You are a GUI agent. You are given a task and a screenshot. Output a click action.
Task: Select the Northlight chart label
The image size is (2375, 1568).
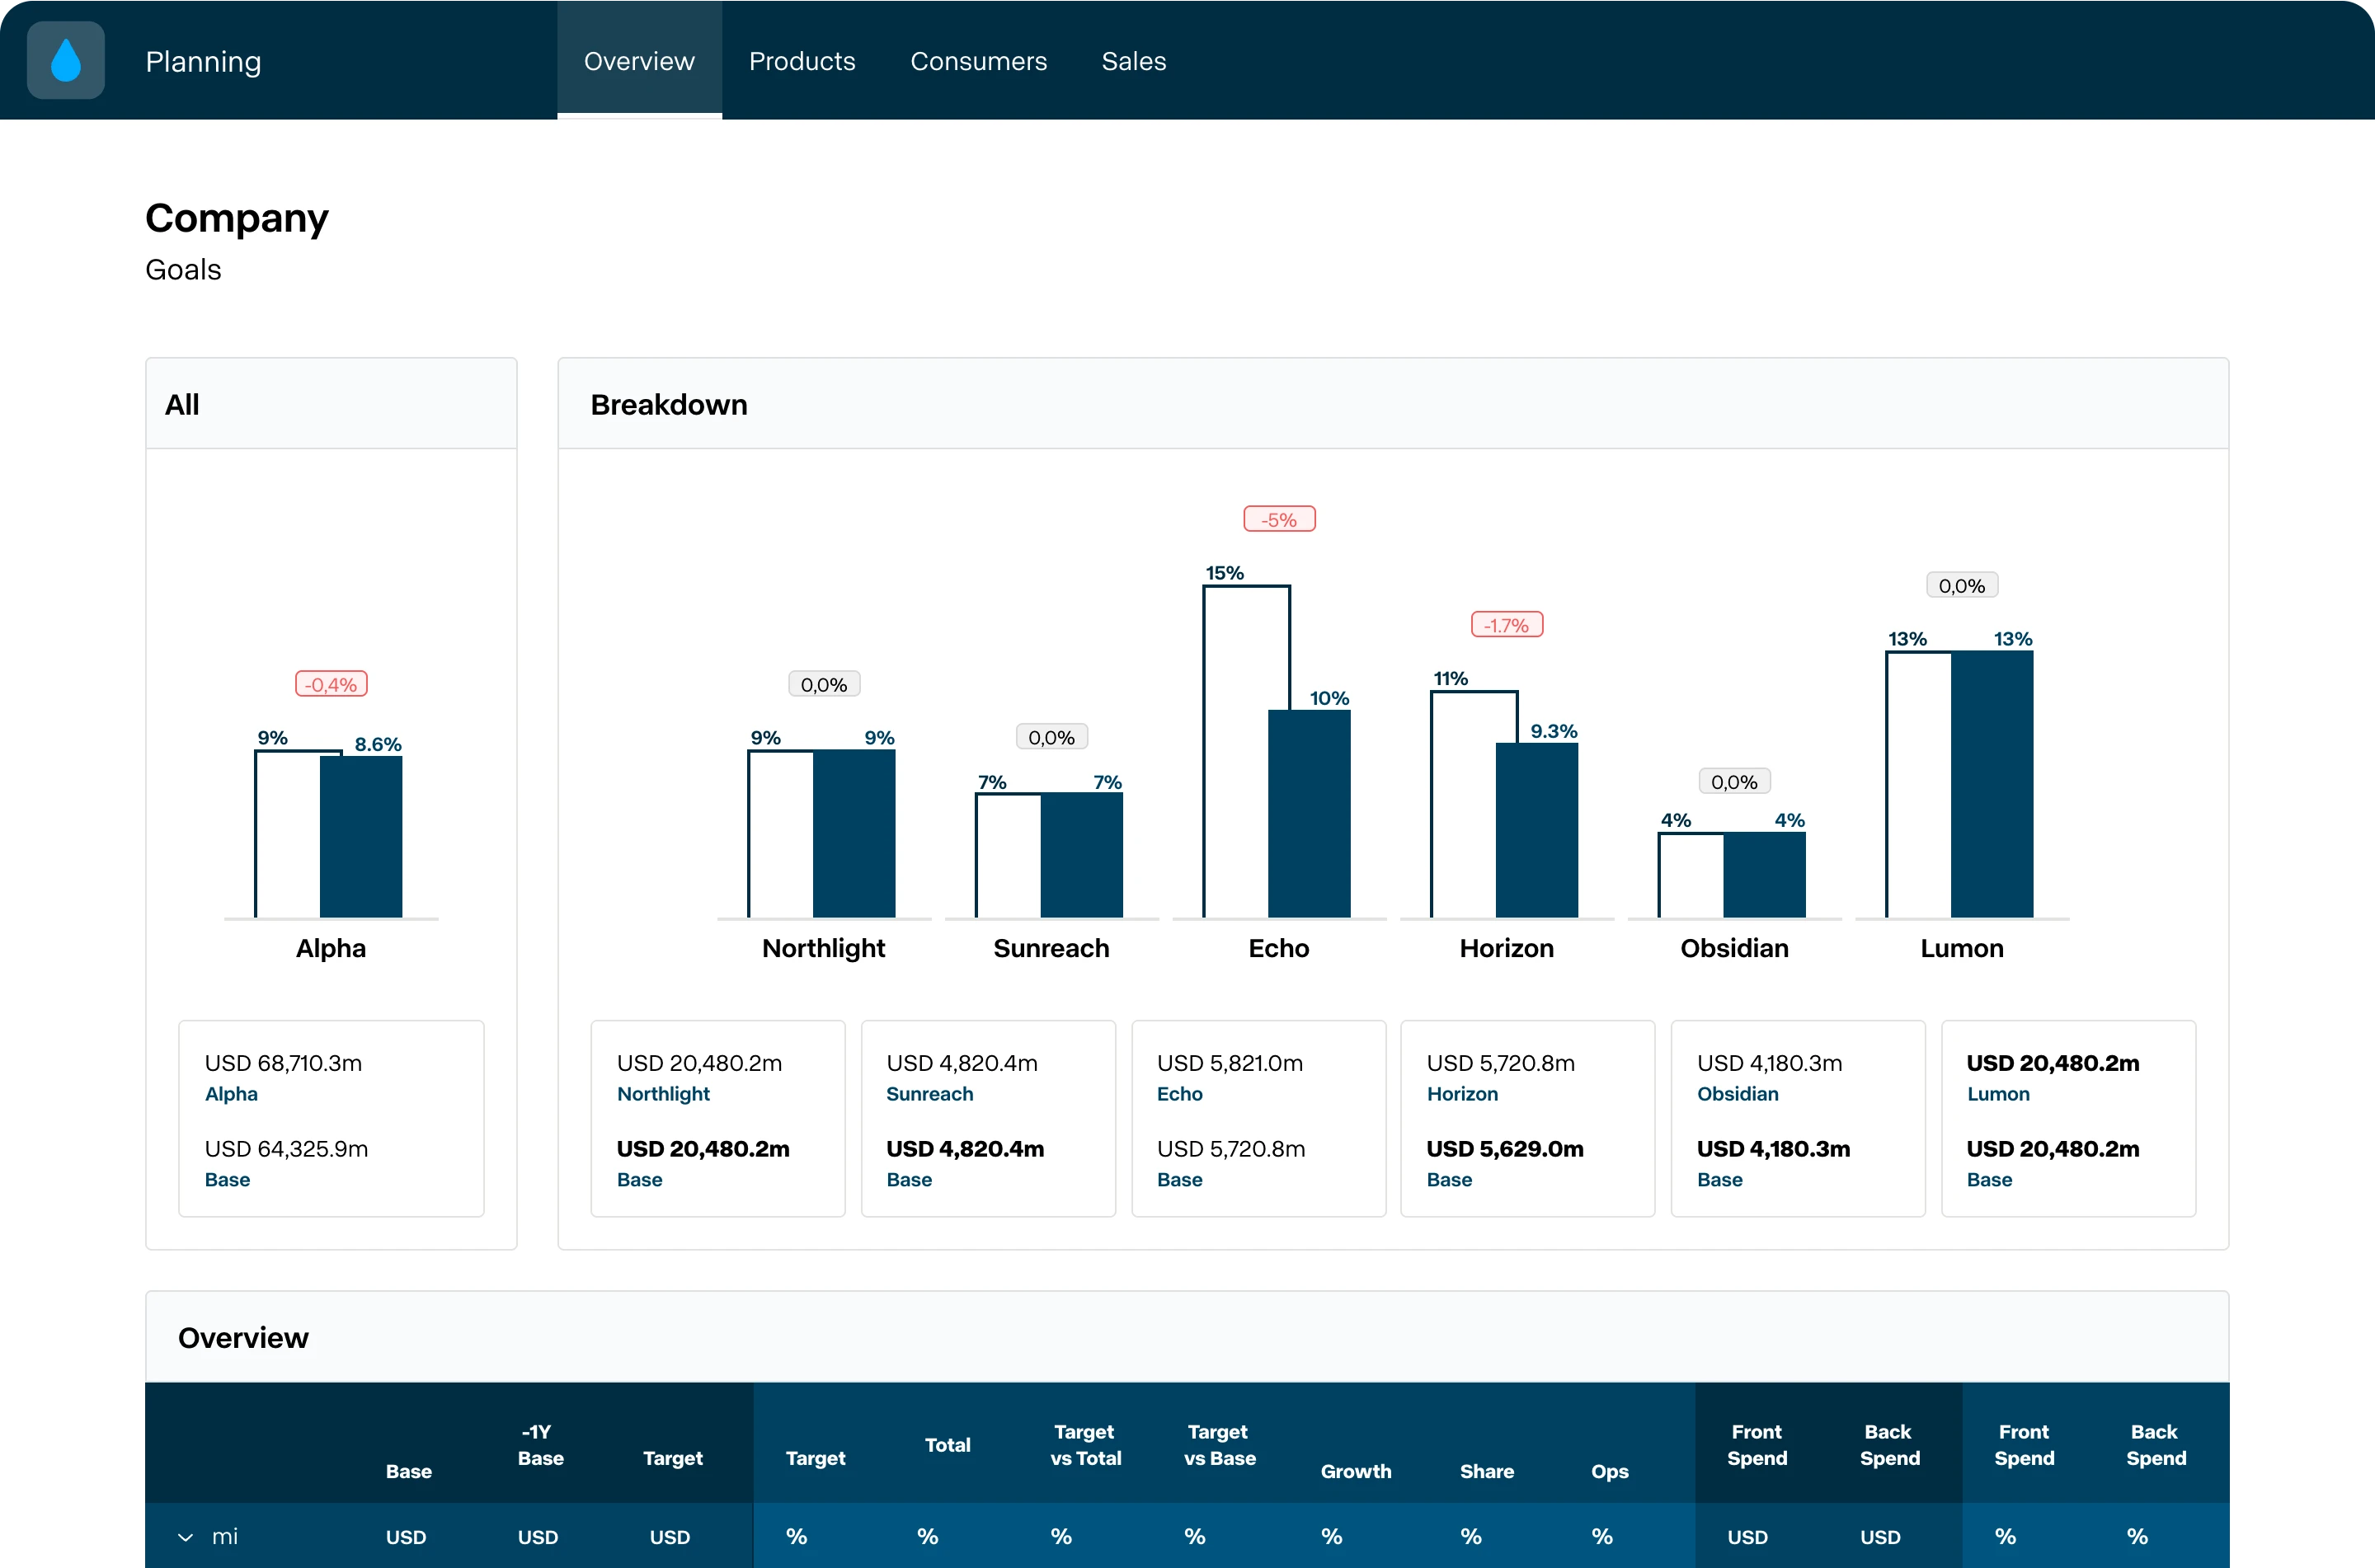coord(824,948)
